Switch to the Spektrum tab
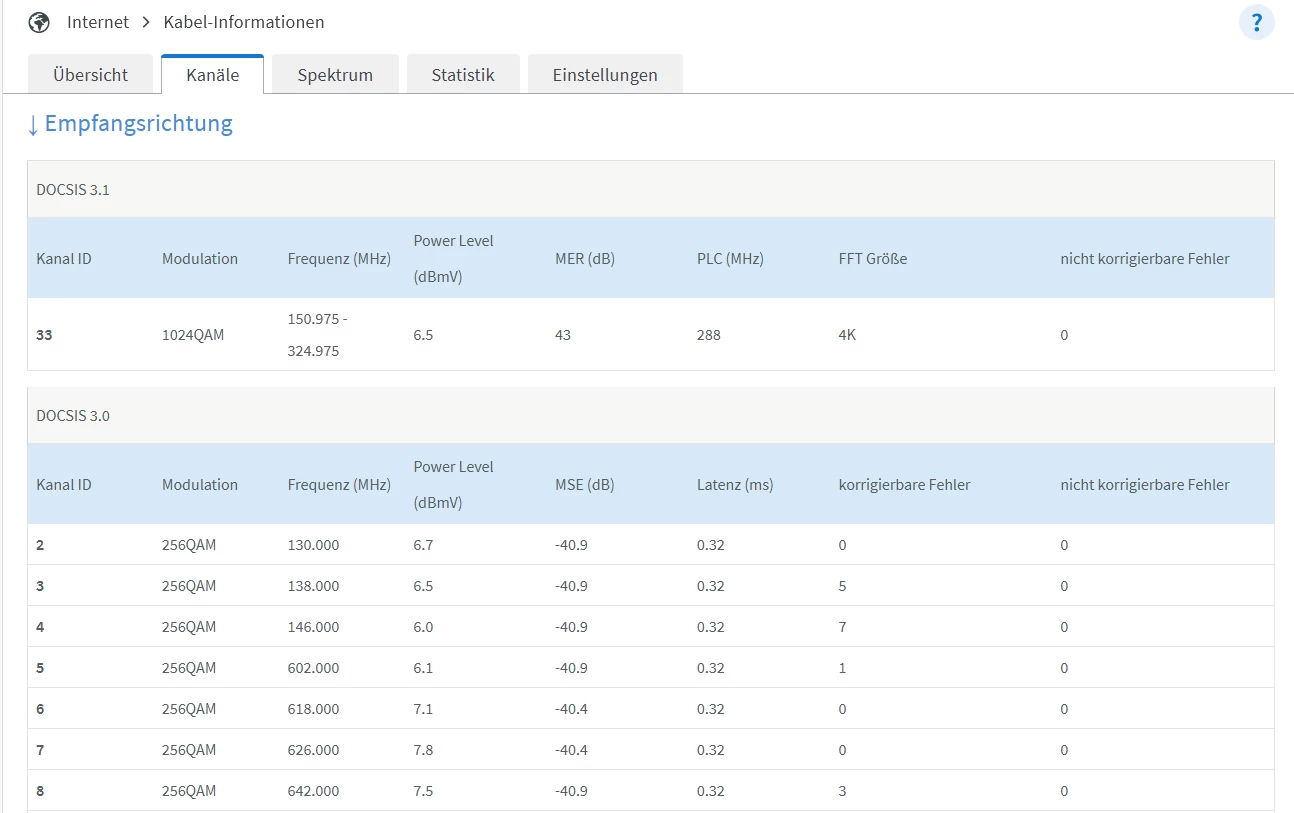Viewport: 1294px width, 813px height. (335, 75)
